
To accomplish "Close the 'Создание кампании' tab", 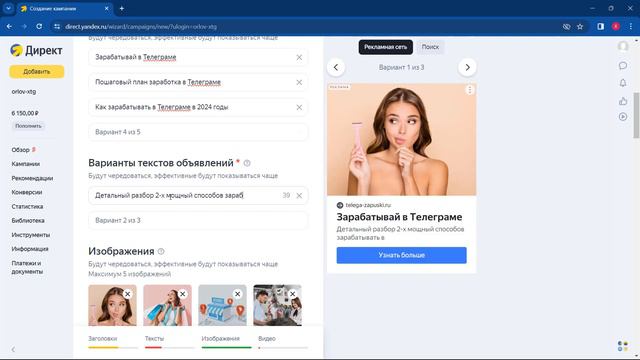I will [x=107, y=9].
